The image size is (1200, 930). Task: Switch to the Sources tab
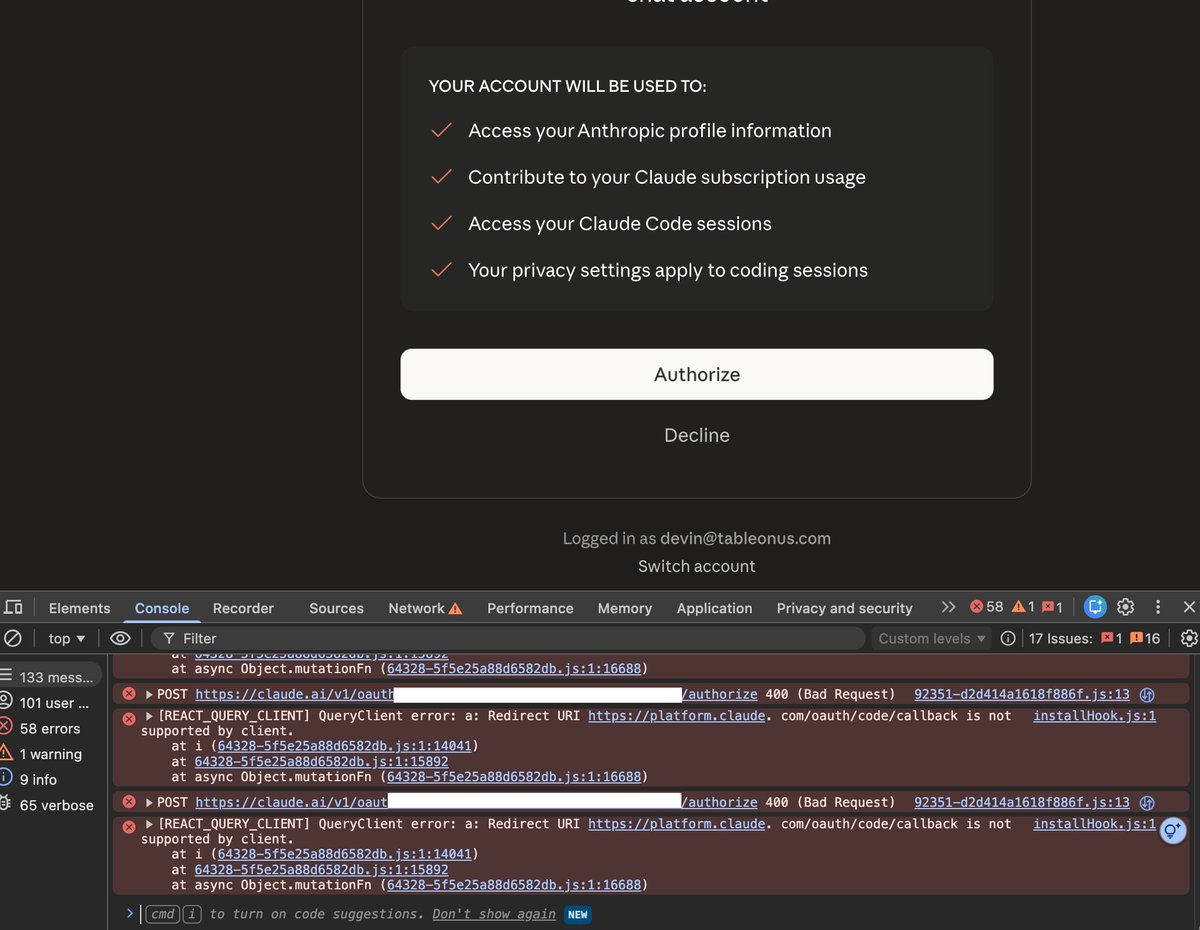336,608
